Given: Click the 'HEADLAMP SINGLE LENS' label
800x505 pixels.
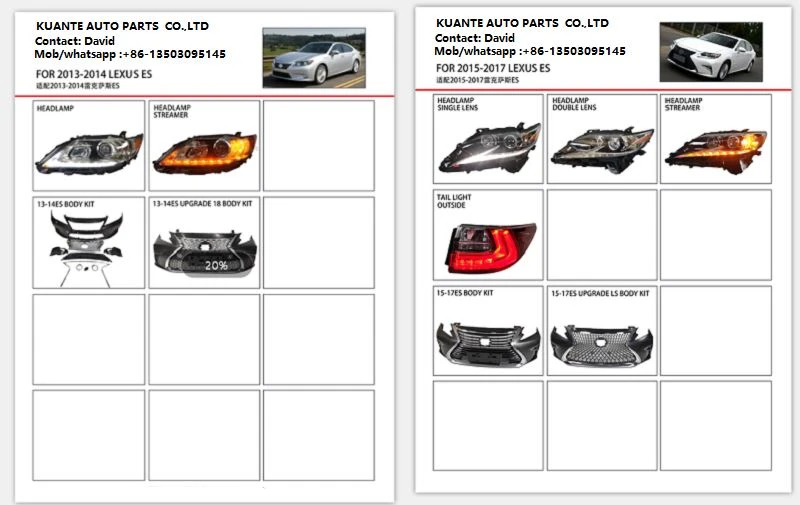Looking at the screenshot, I should click(x=458, y=104).
